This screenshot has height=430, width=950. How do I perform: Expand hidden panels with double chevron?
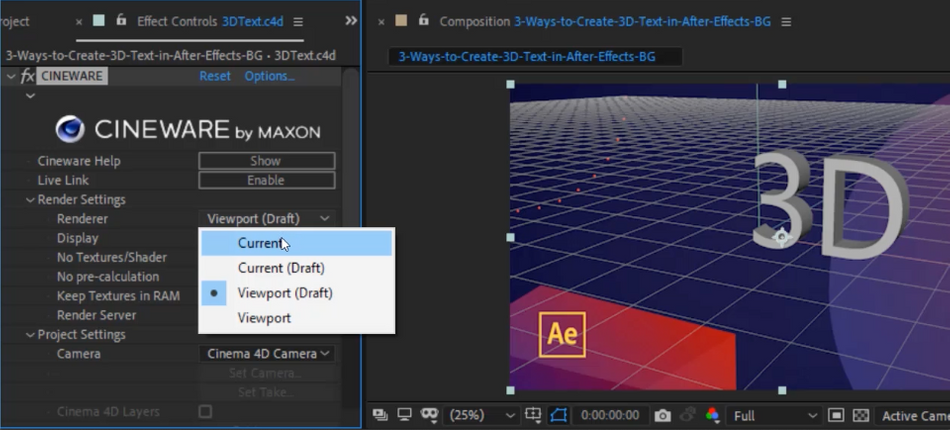coord(351,21)
